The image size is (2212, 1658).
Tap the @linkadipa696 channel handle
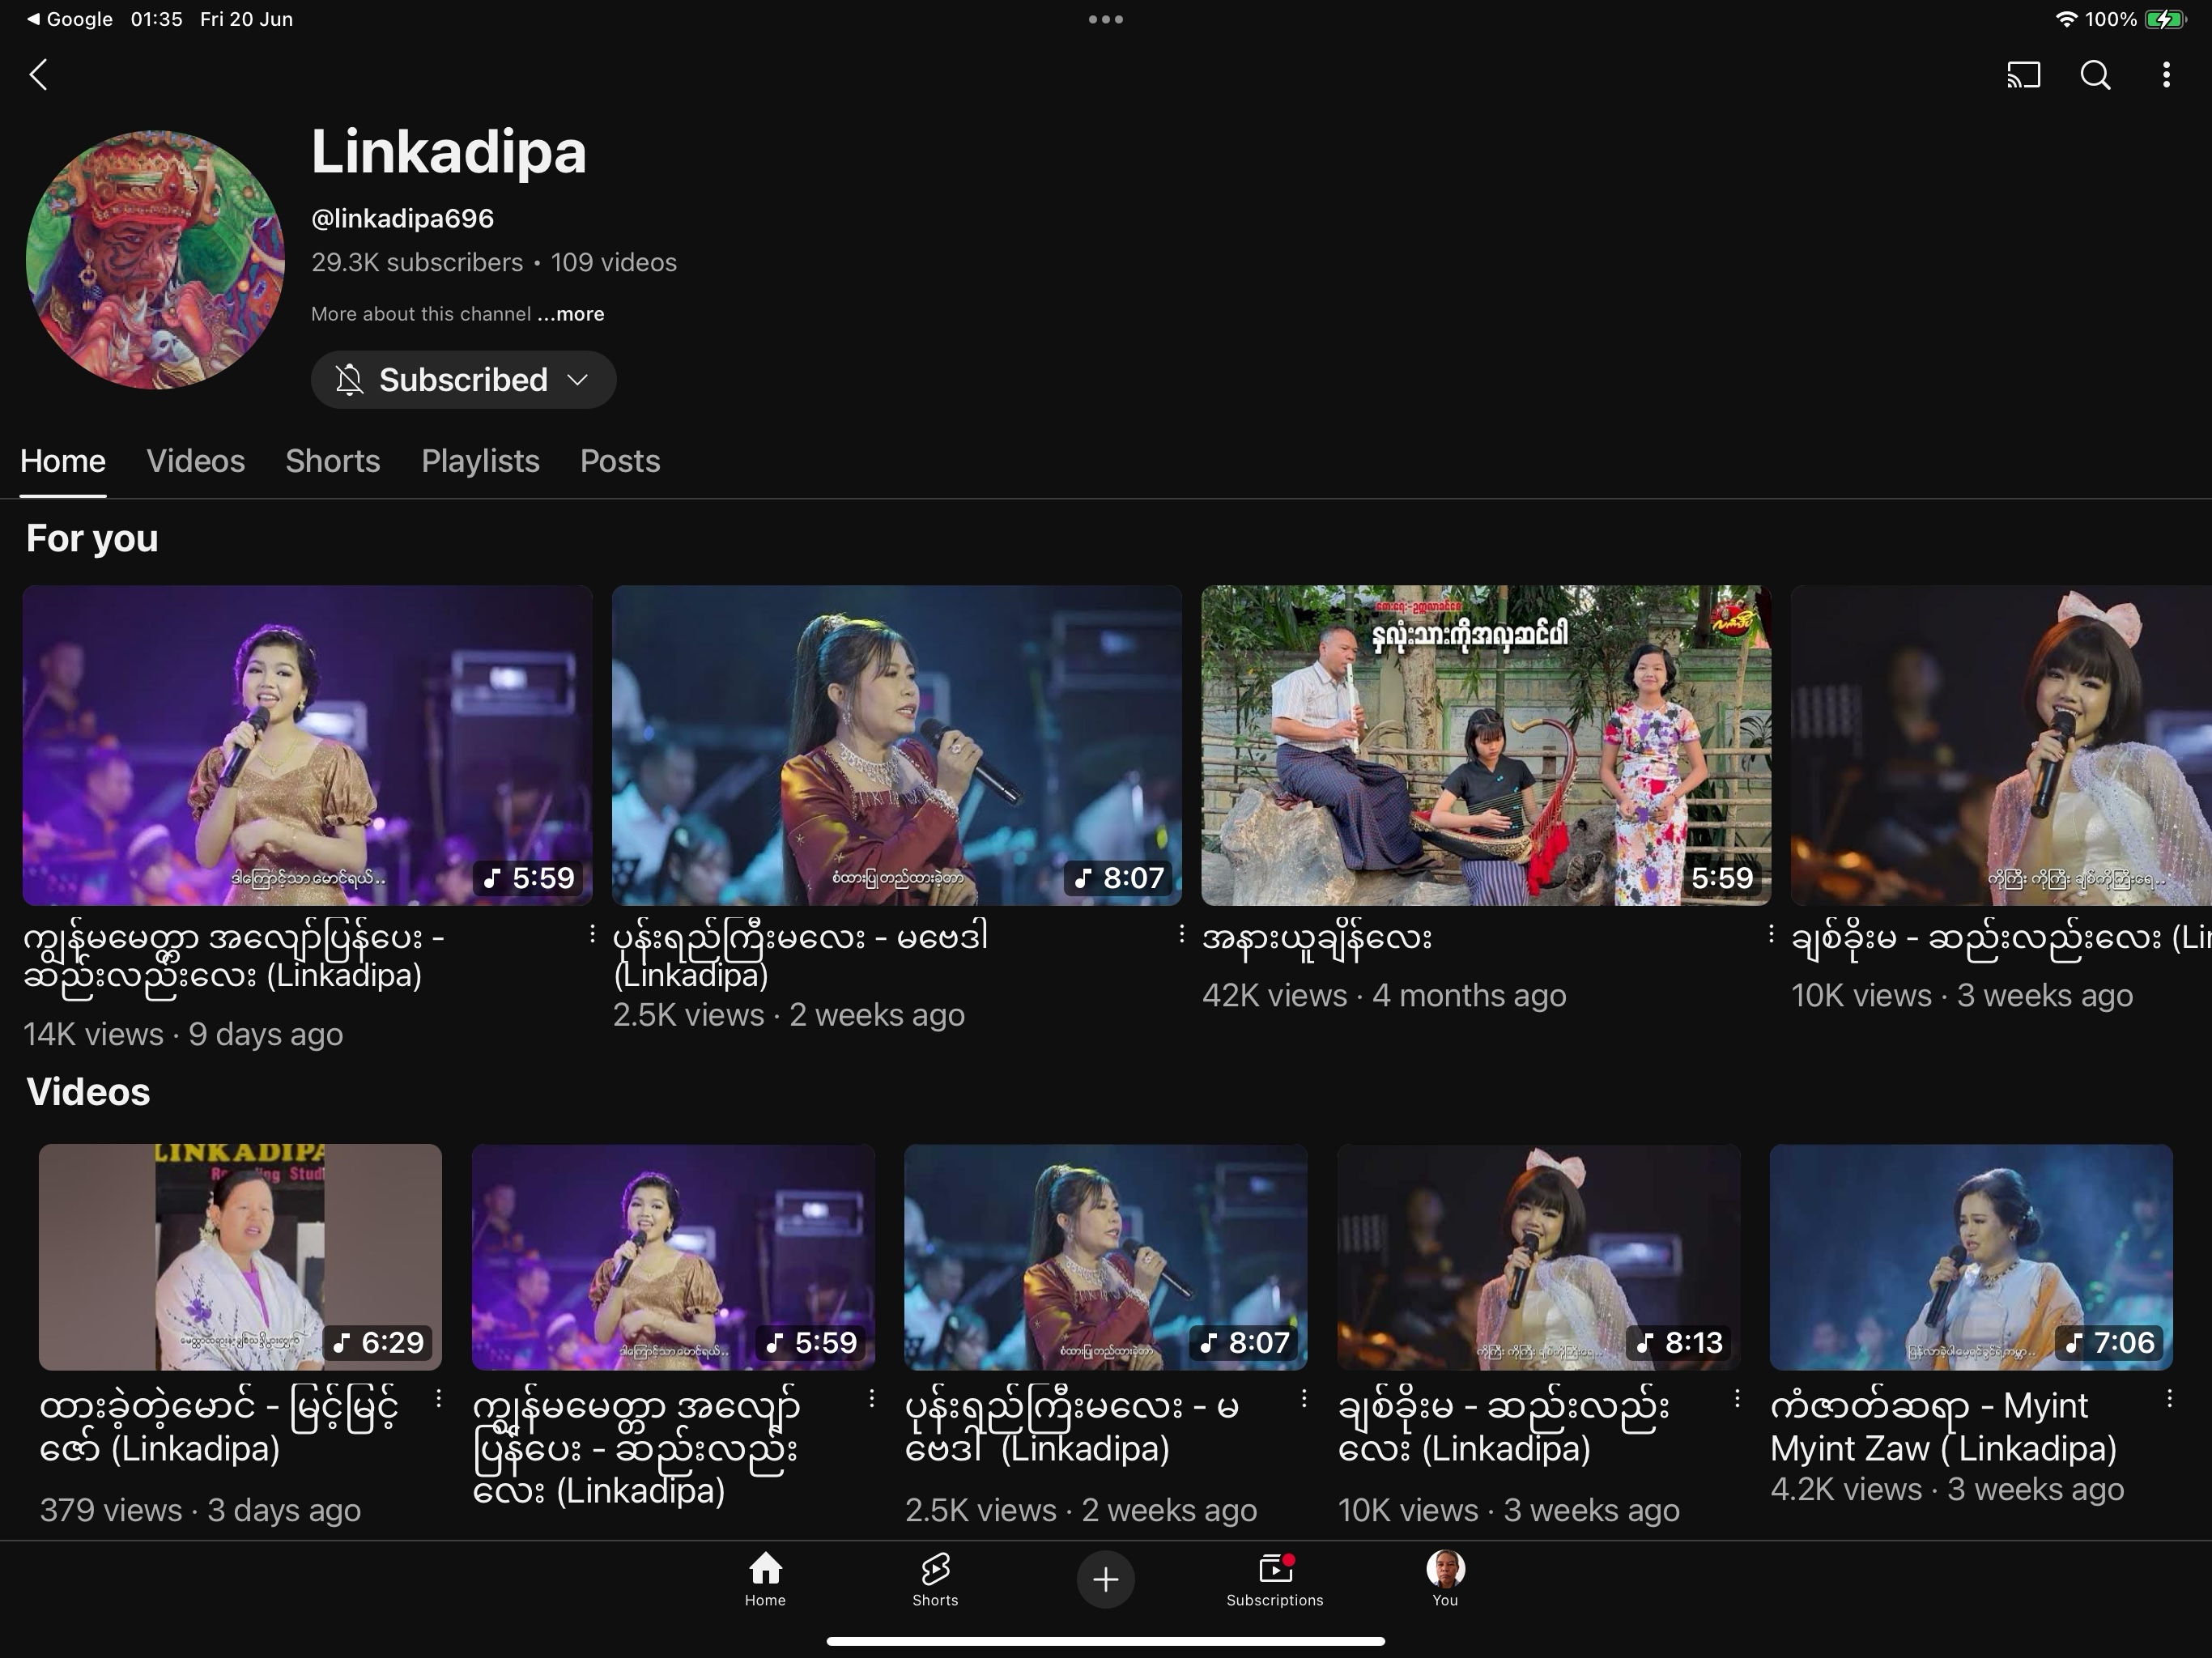click(402, 218)
